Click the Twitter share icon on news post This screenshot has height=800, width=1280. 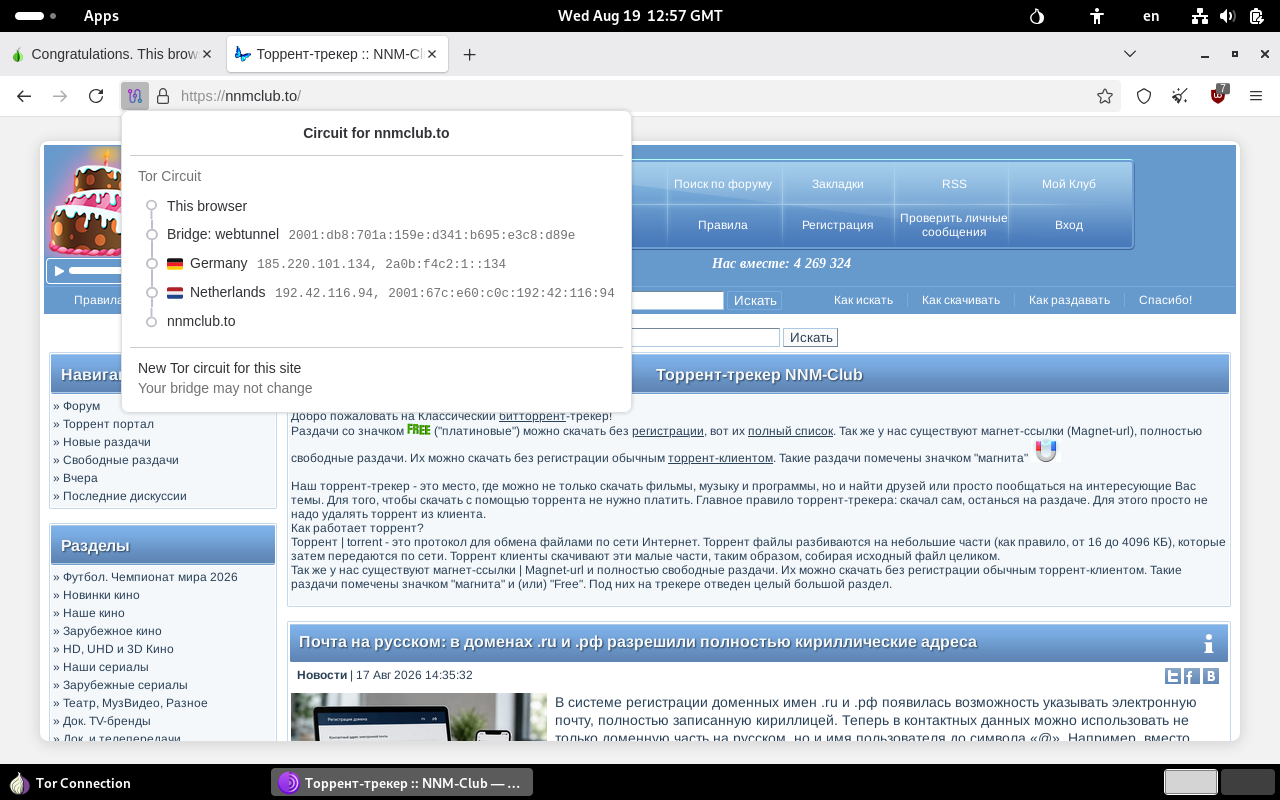[x=1173, y=676]
